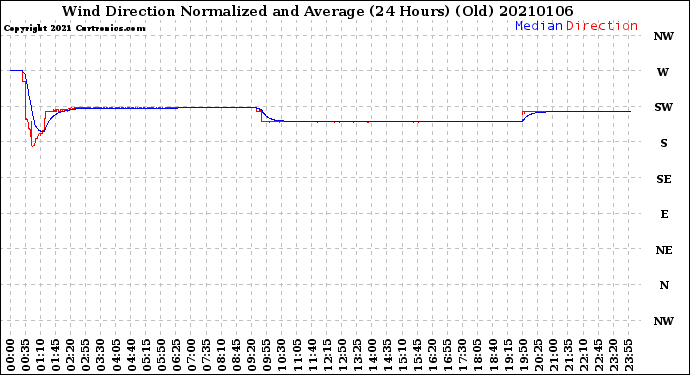Image resolution: width=690 pixels, height=375 pixels.
Task: Click the 'W' direction axis label
Action: [663, 72]
